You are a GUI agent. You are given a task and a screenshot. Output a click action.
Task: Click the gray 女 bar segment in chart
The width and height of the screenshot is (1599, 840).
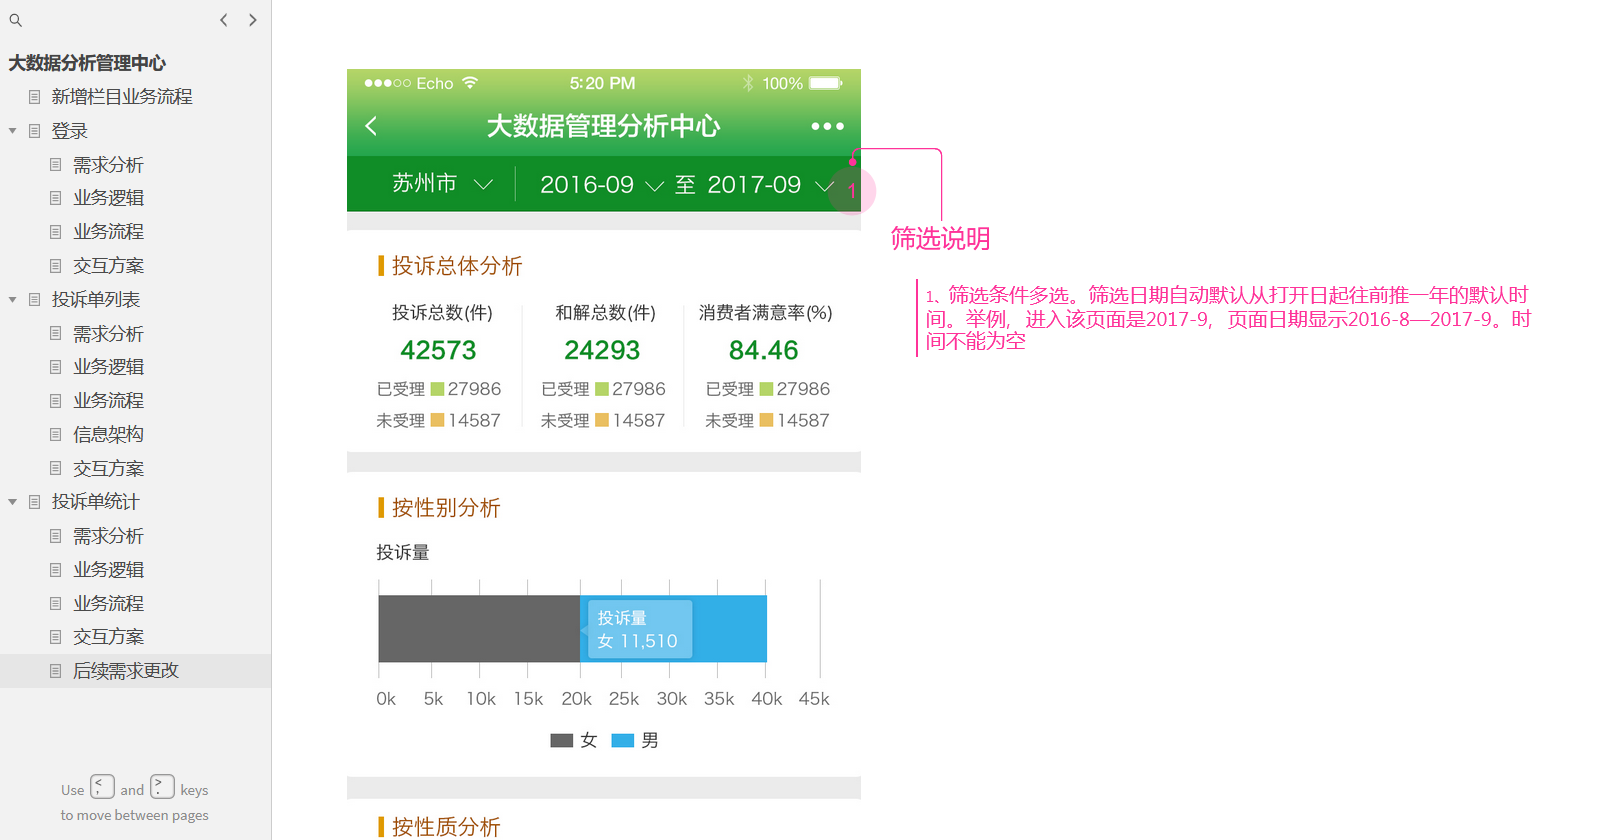point(479,629)
